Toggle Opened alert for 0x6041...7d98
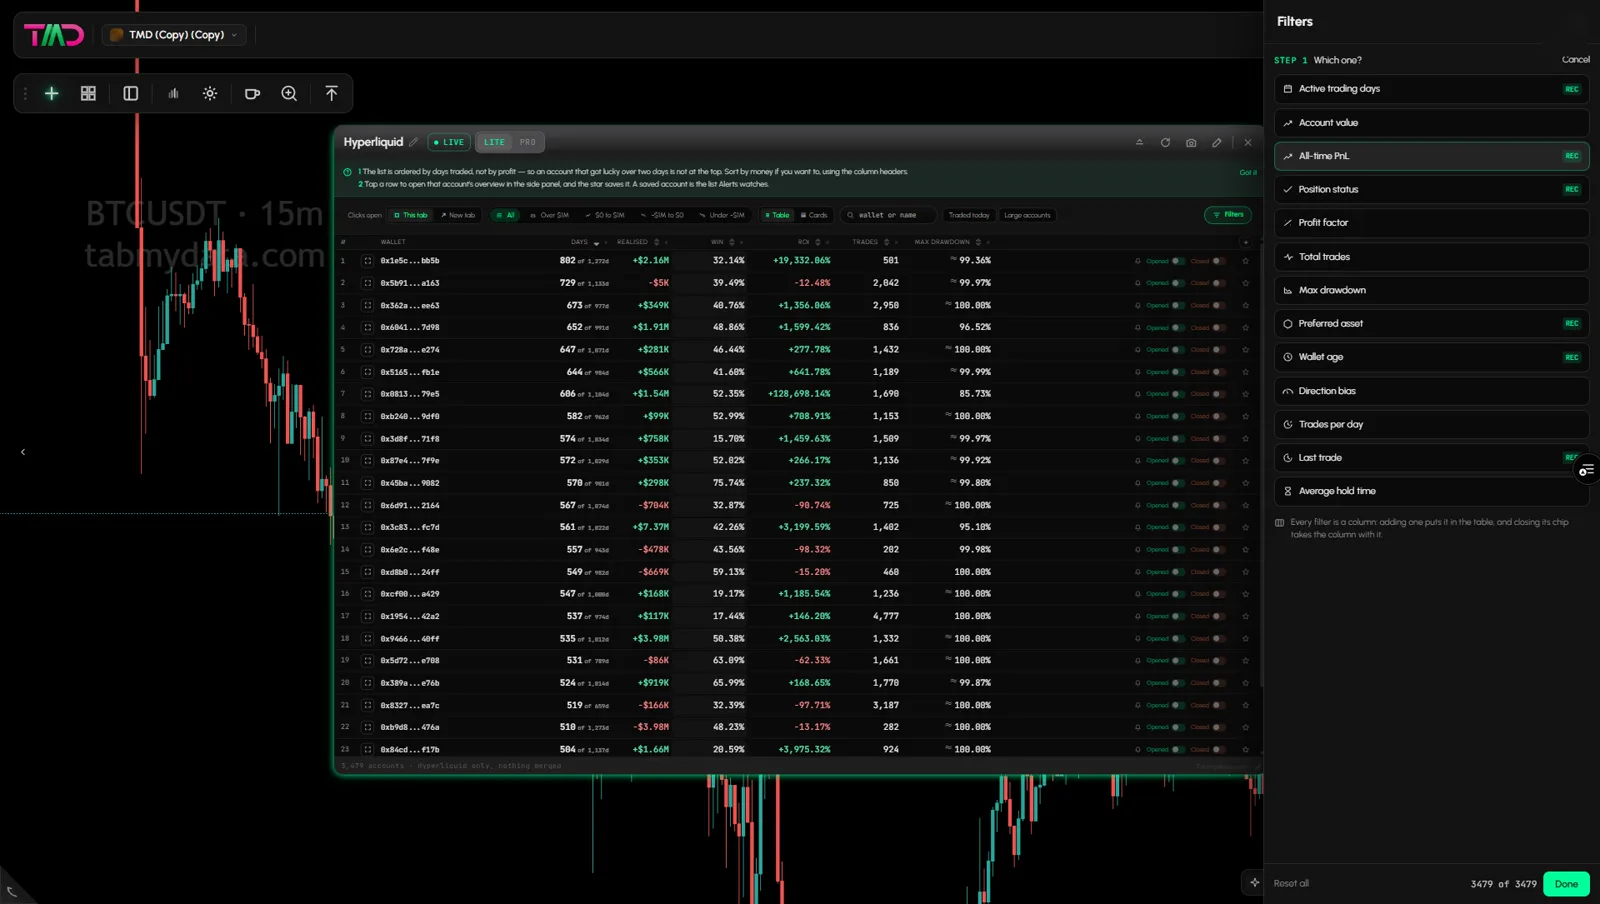1600x904 pixels. (x=1177, y=327)
